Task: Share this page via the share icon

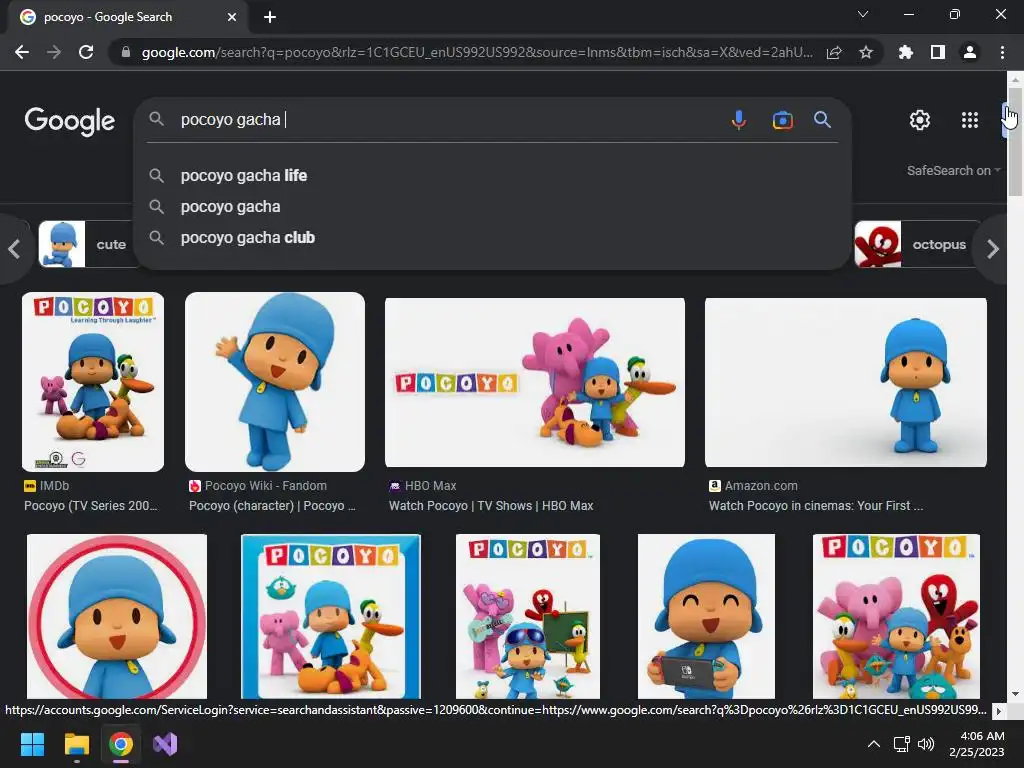Action: click(x=834, y=52)
